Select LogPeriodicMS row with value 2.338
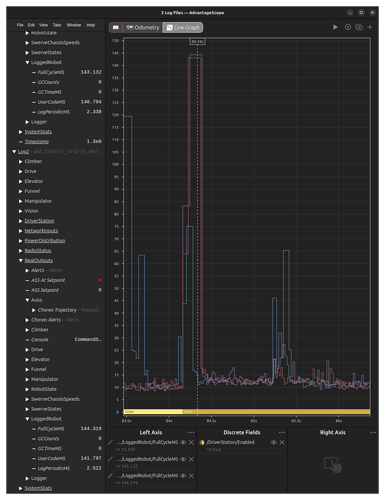 pos(67,112)
